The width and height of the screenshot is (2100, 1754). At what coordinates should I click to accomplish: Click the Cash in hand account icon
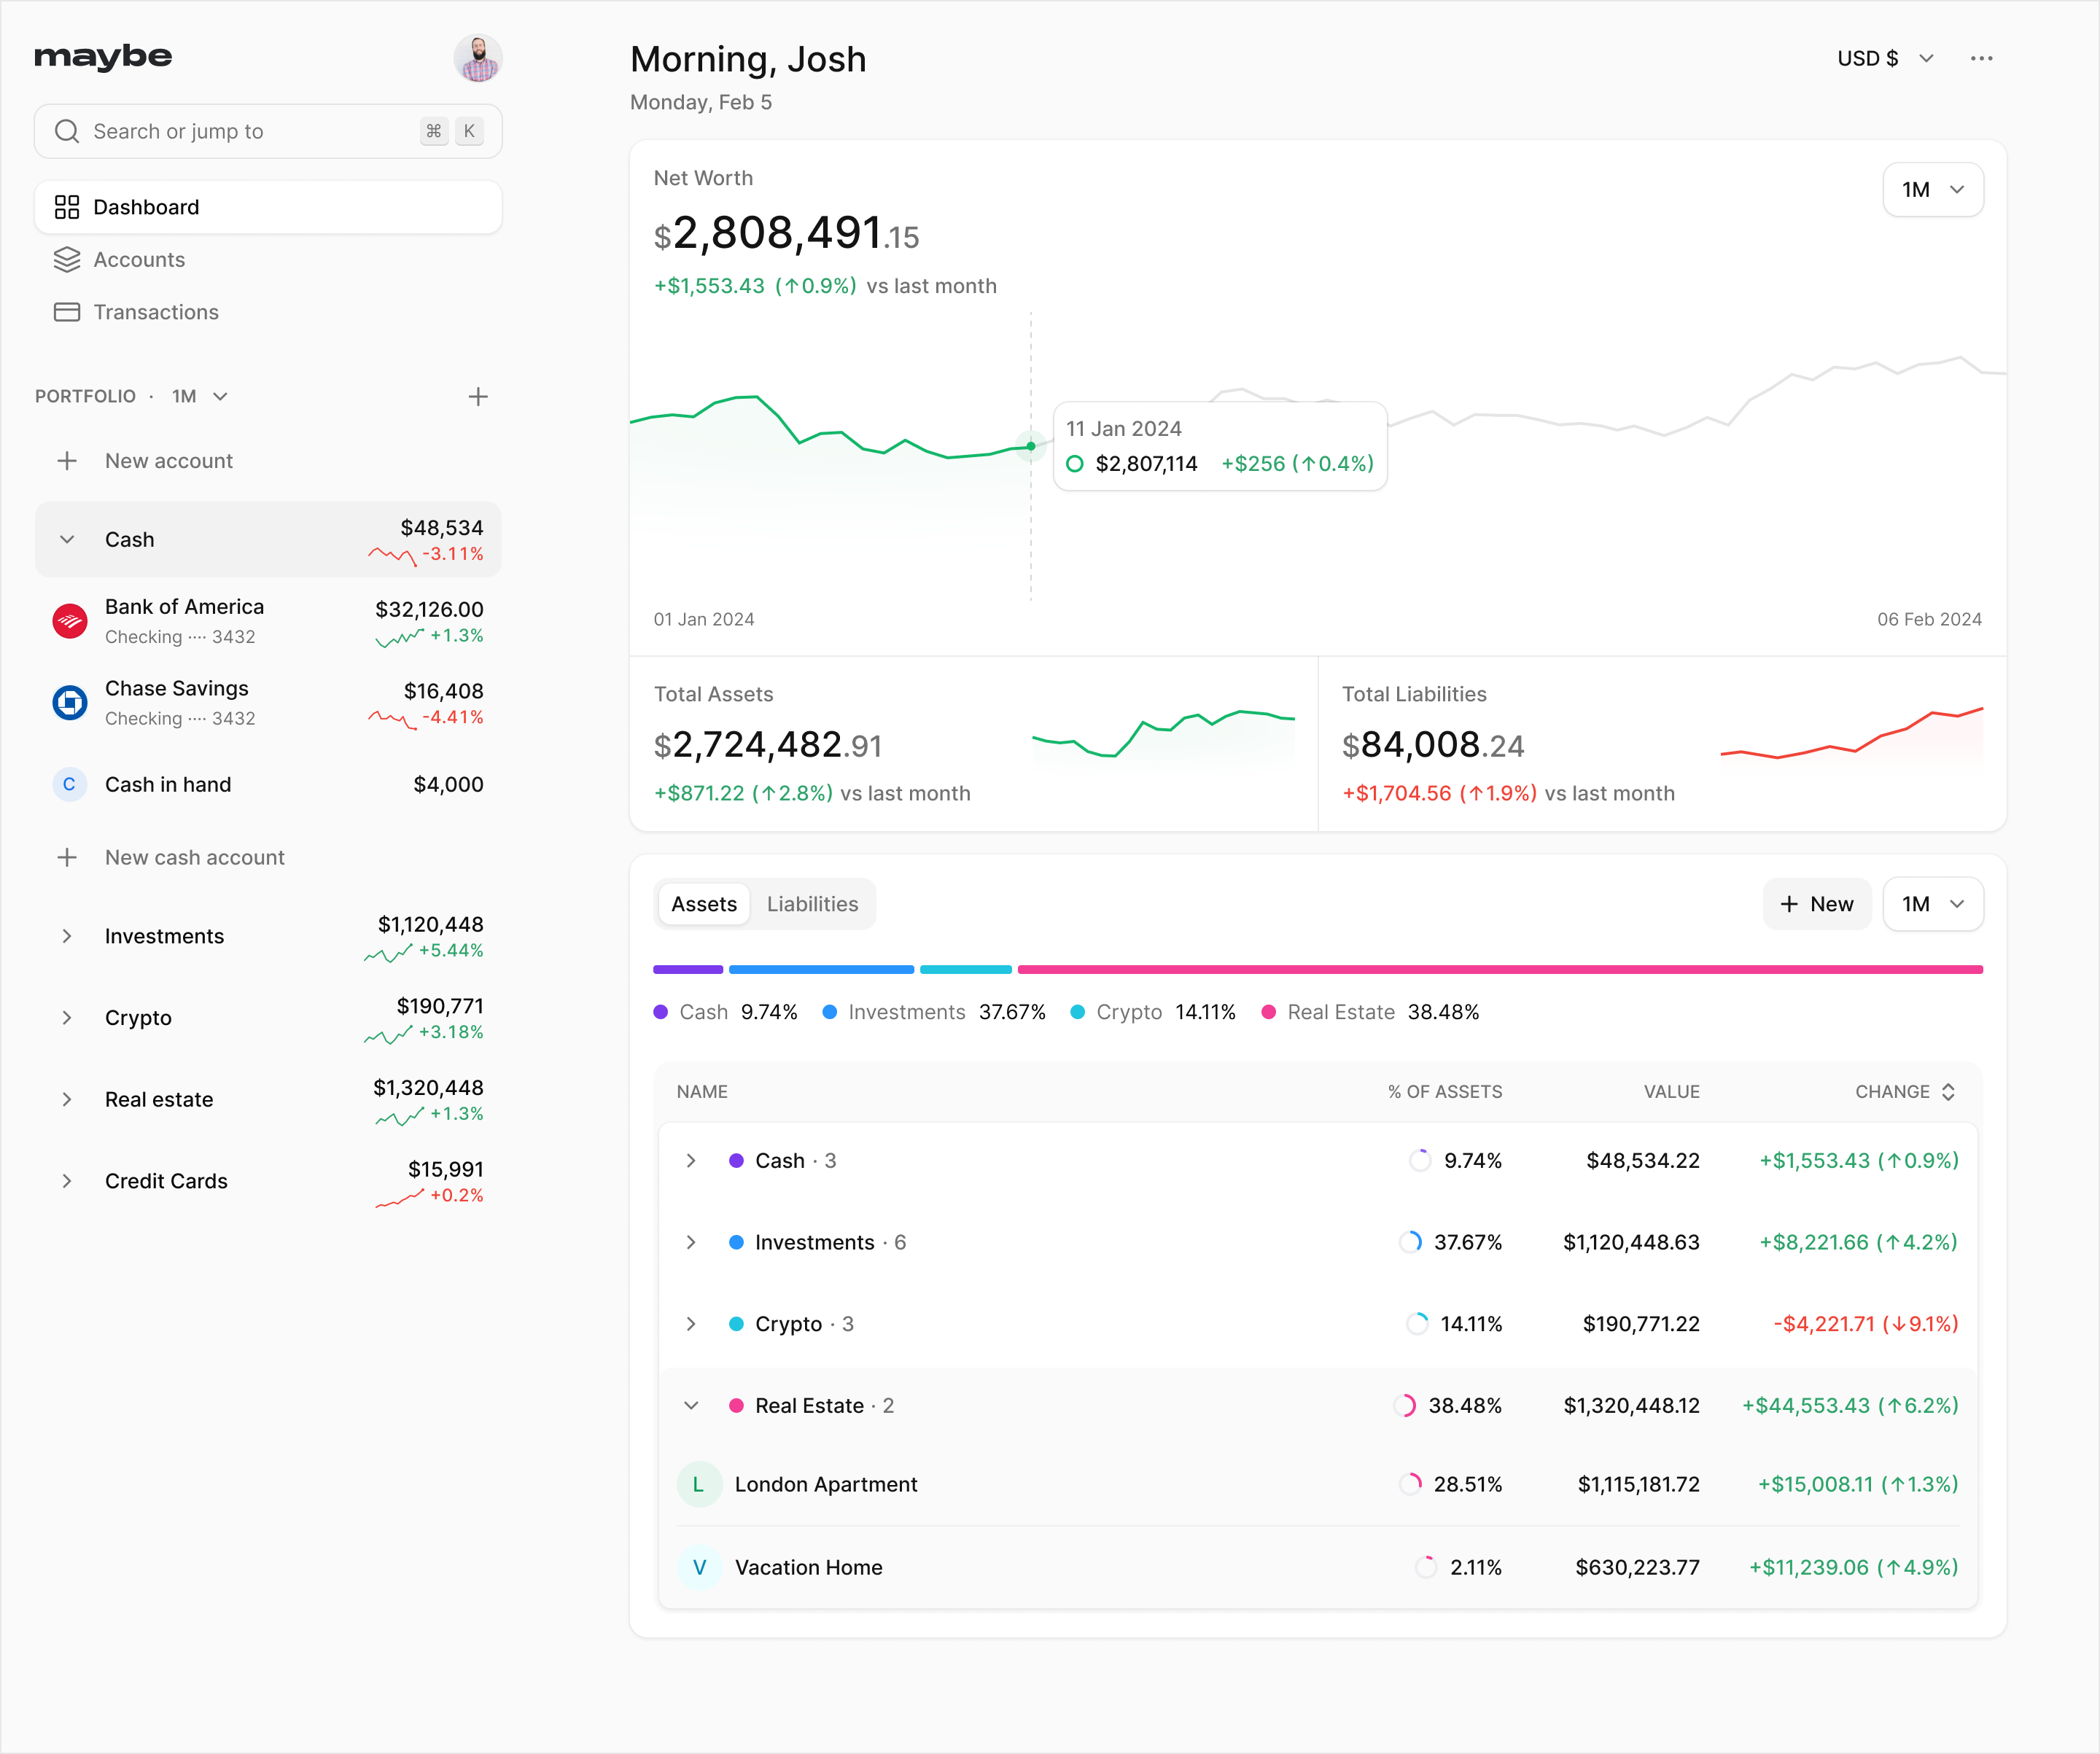click(68, 784)
